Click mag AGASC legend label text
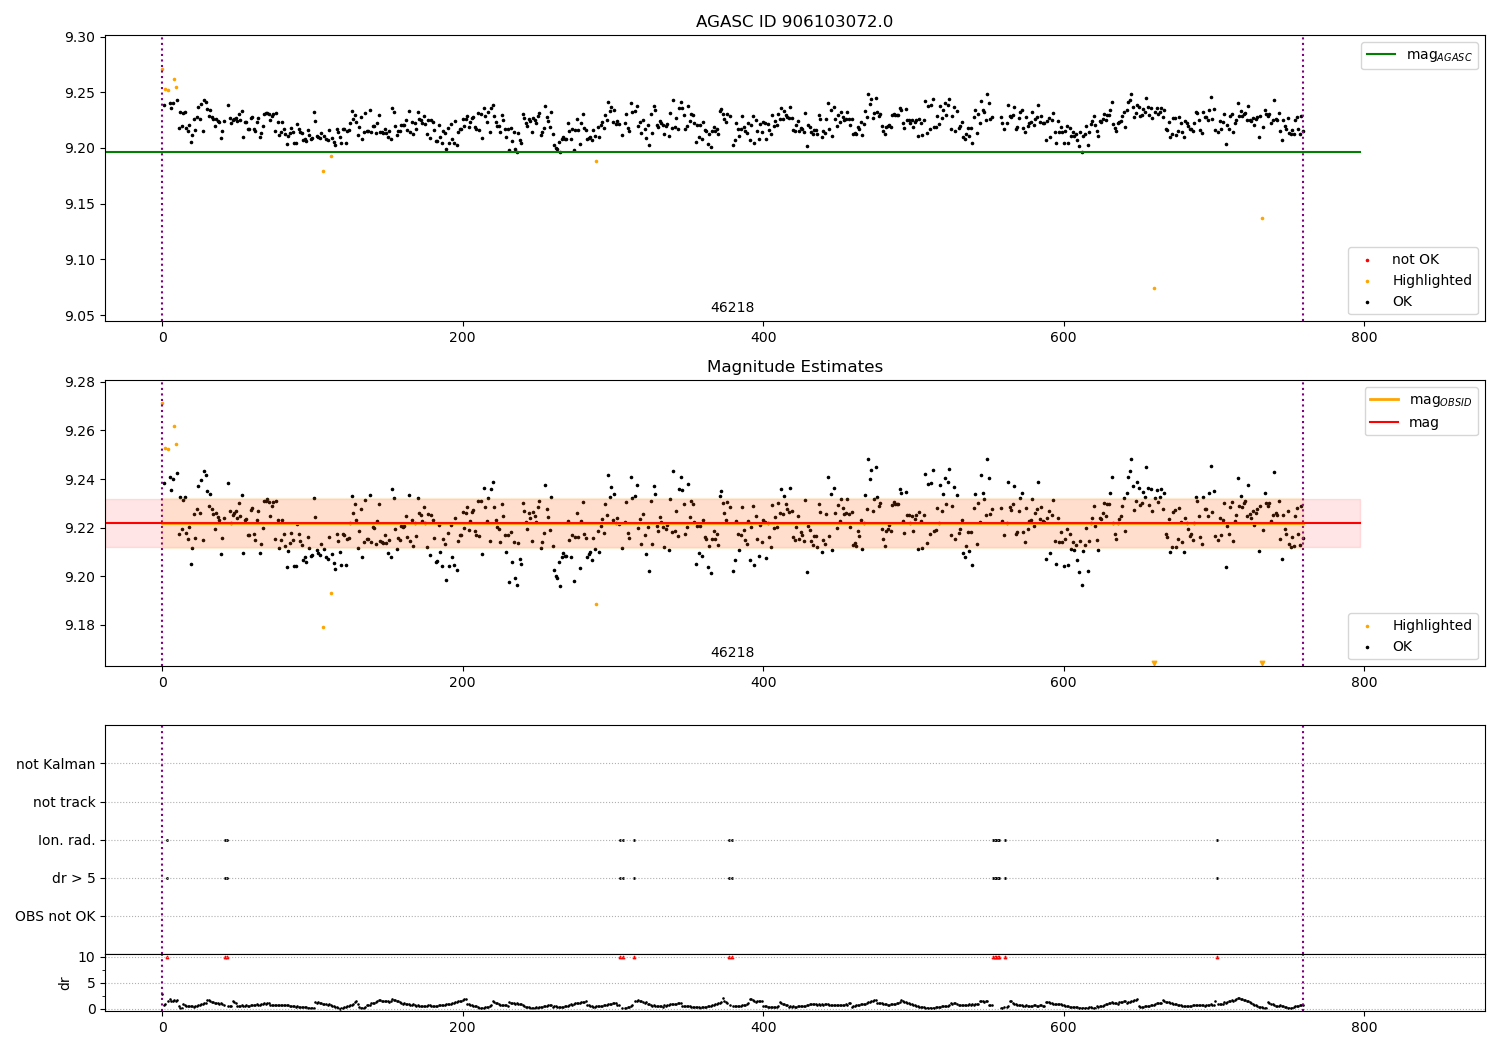 pos(1439,56)
